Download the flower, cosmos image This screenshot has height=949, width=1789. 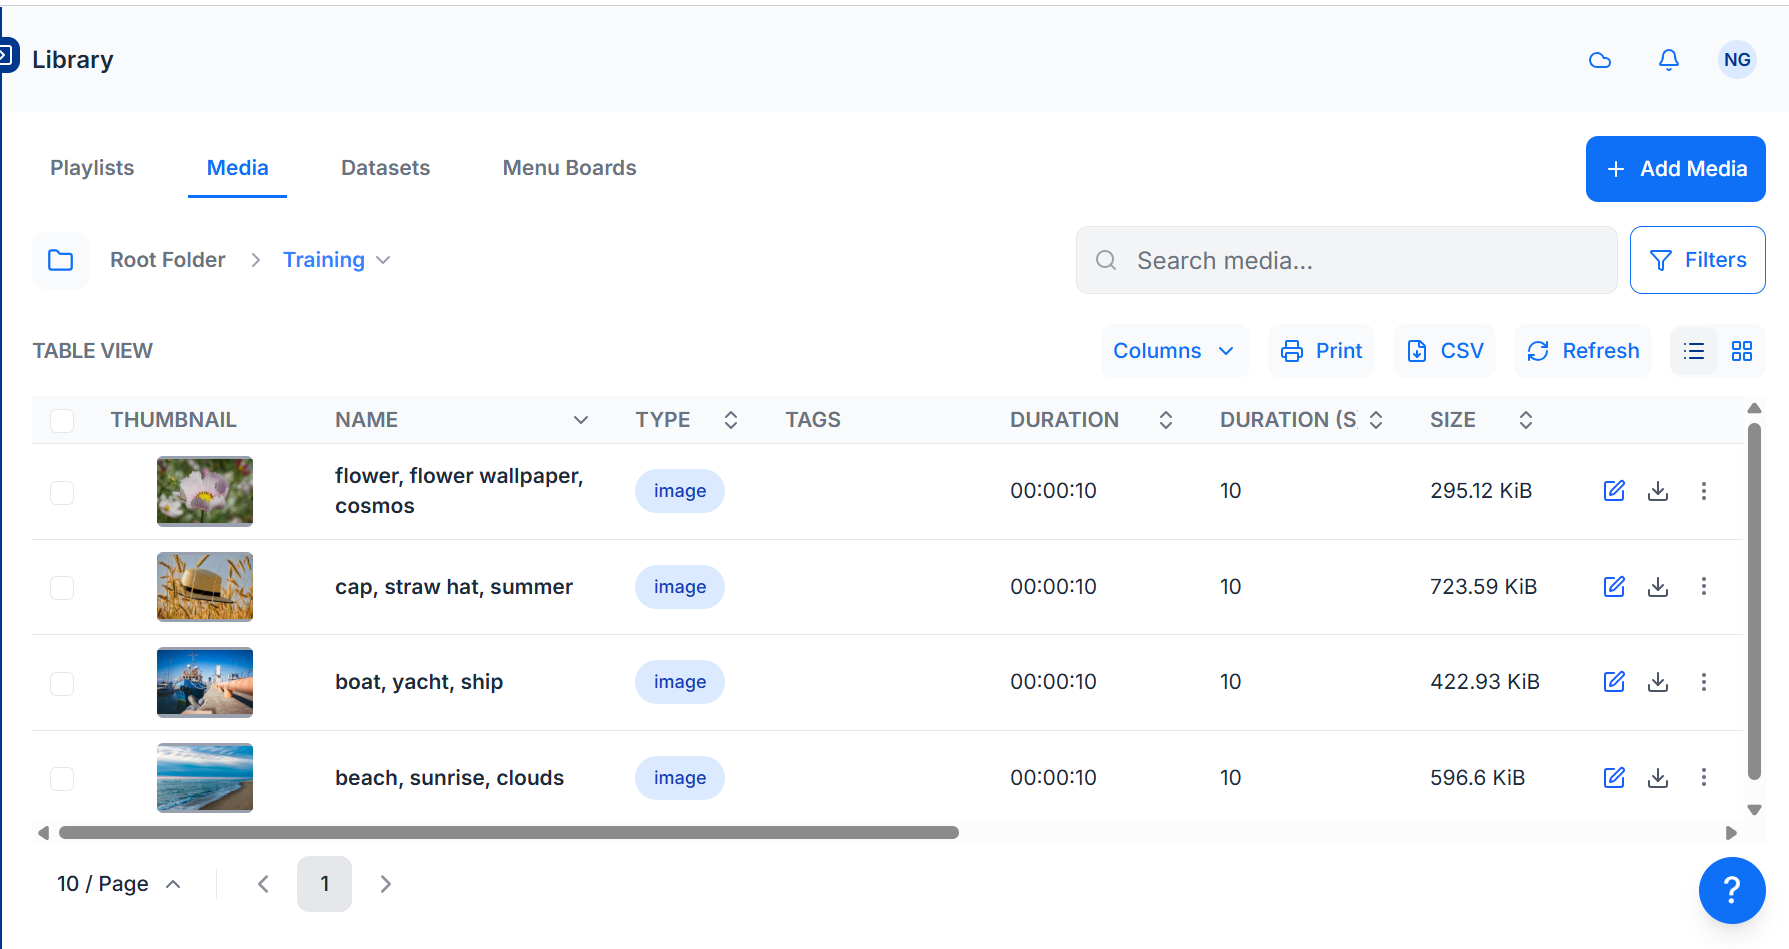(x=1658, y=491)
